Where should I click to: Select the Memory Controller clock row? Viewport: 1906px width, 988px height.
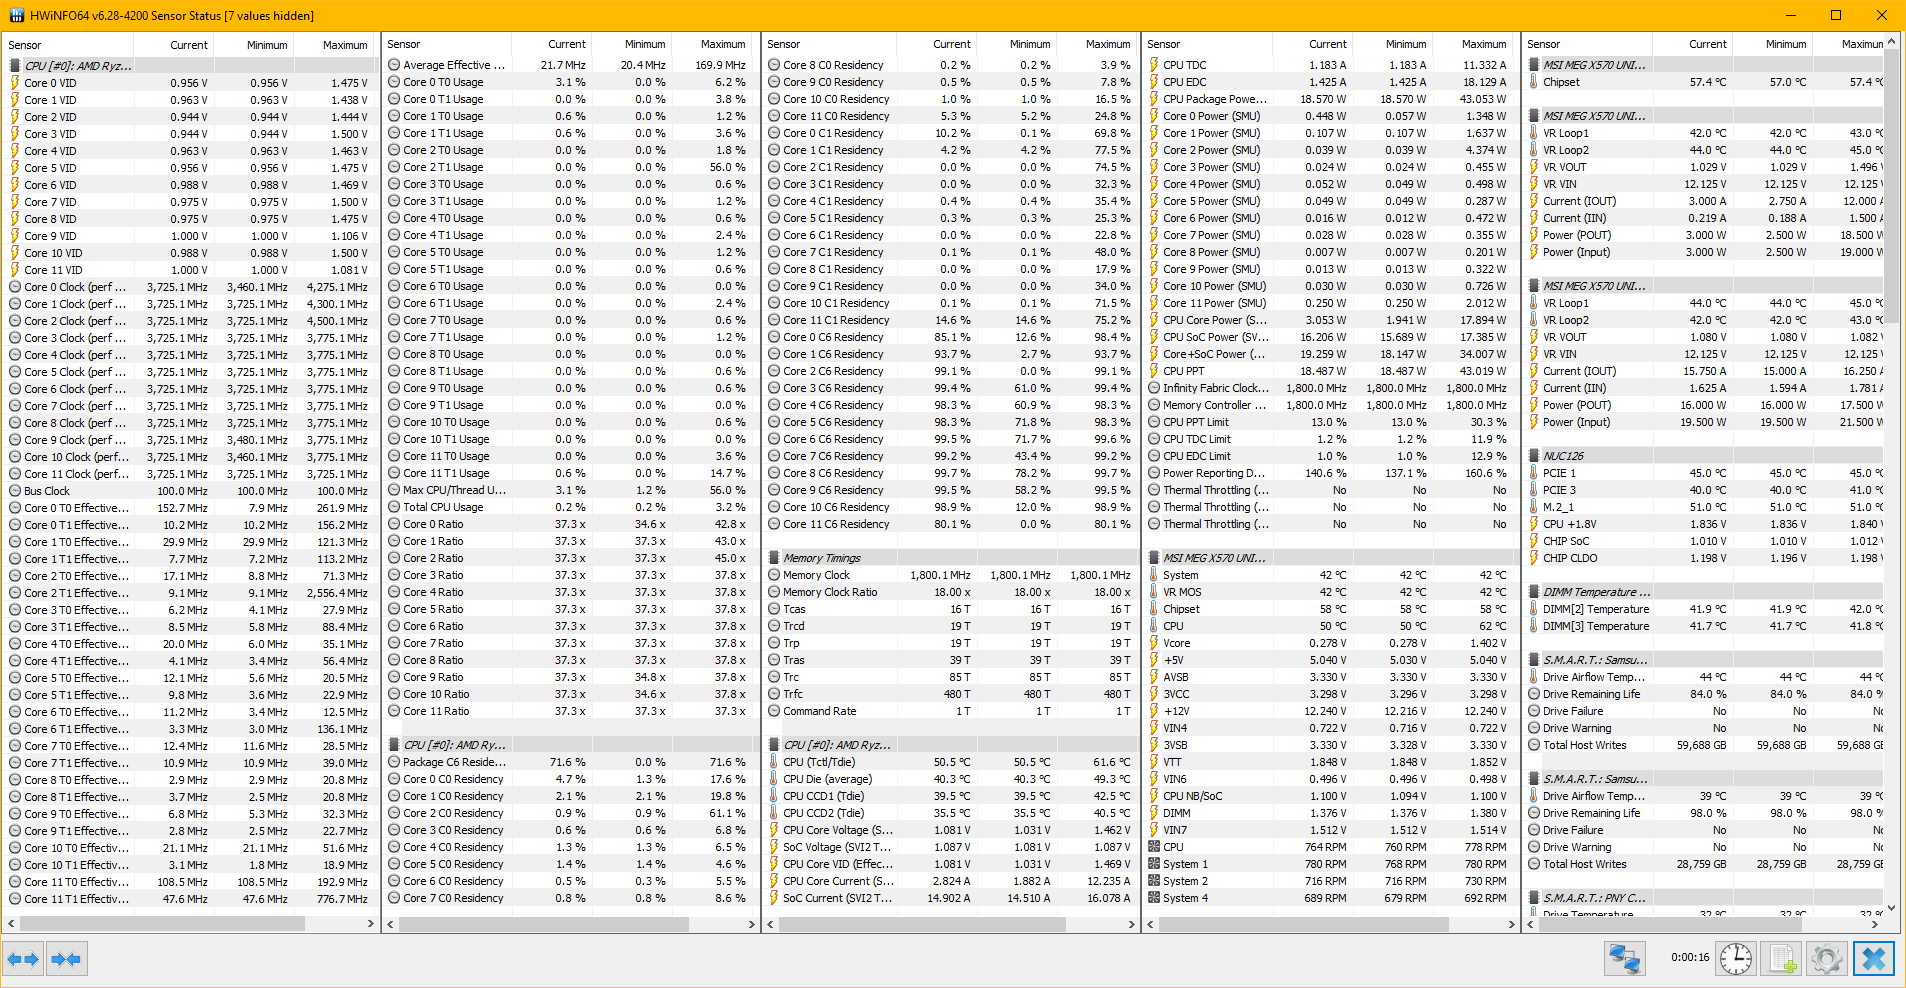click(x=1332, y=405)
